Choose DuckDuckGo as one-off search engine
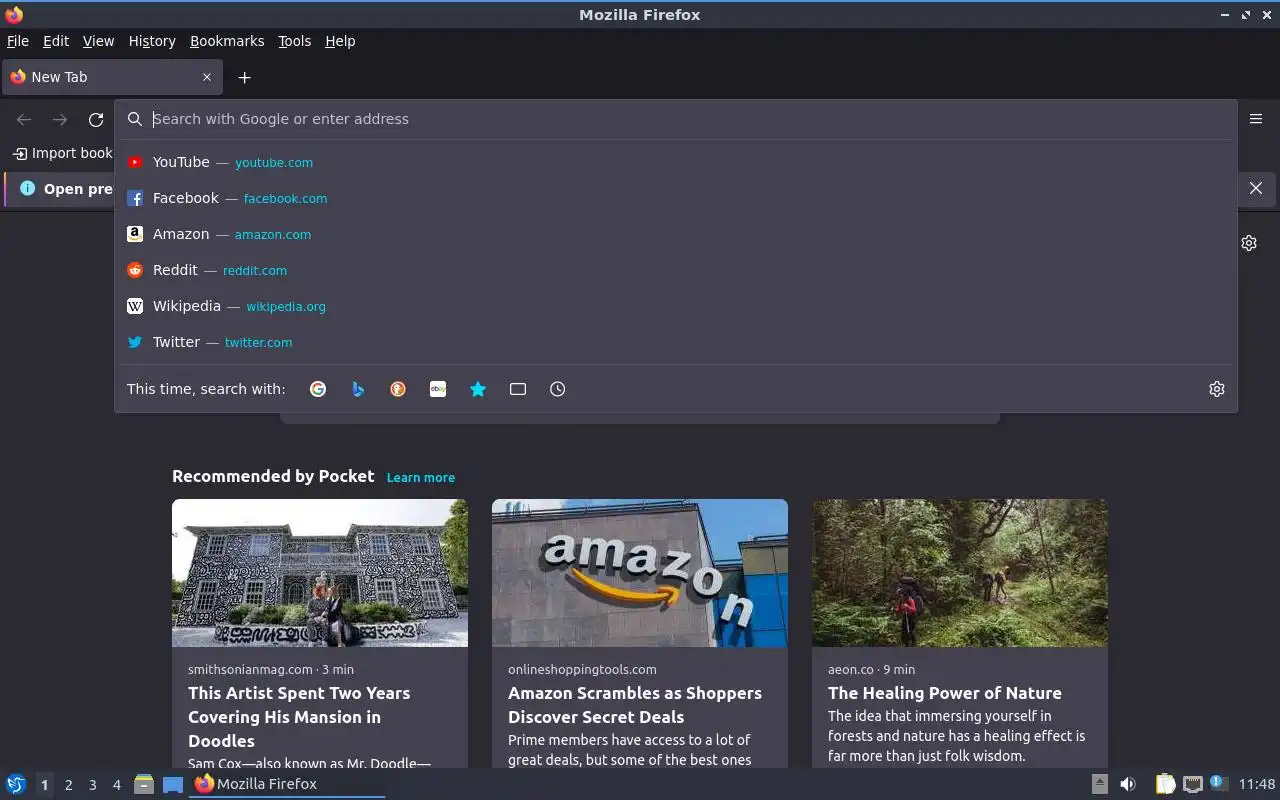The image size is (1280, 800). tap(398, 389)
